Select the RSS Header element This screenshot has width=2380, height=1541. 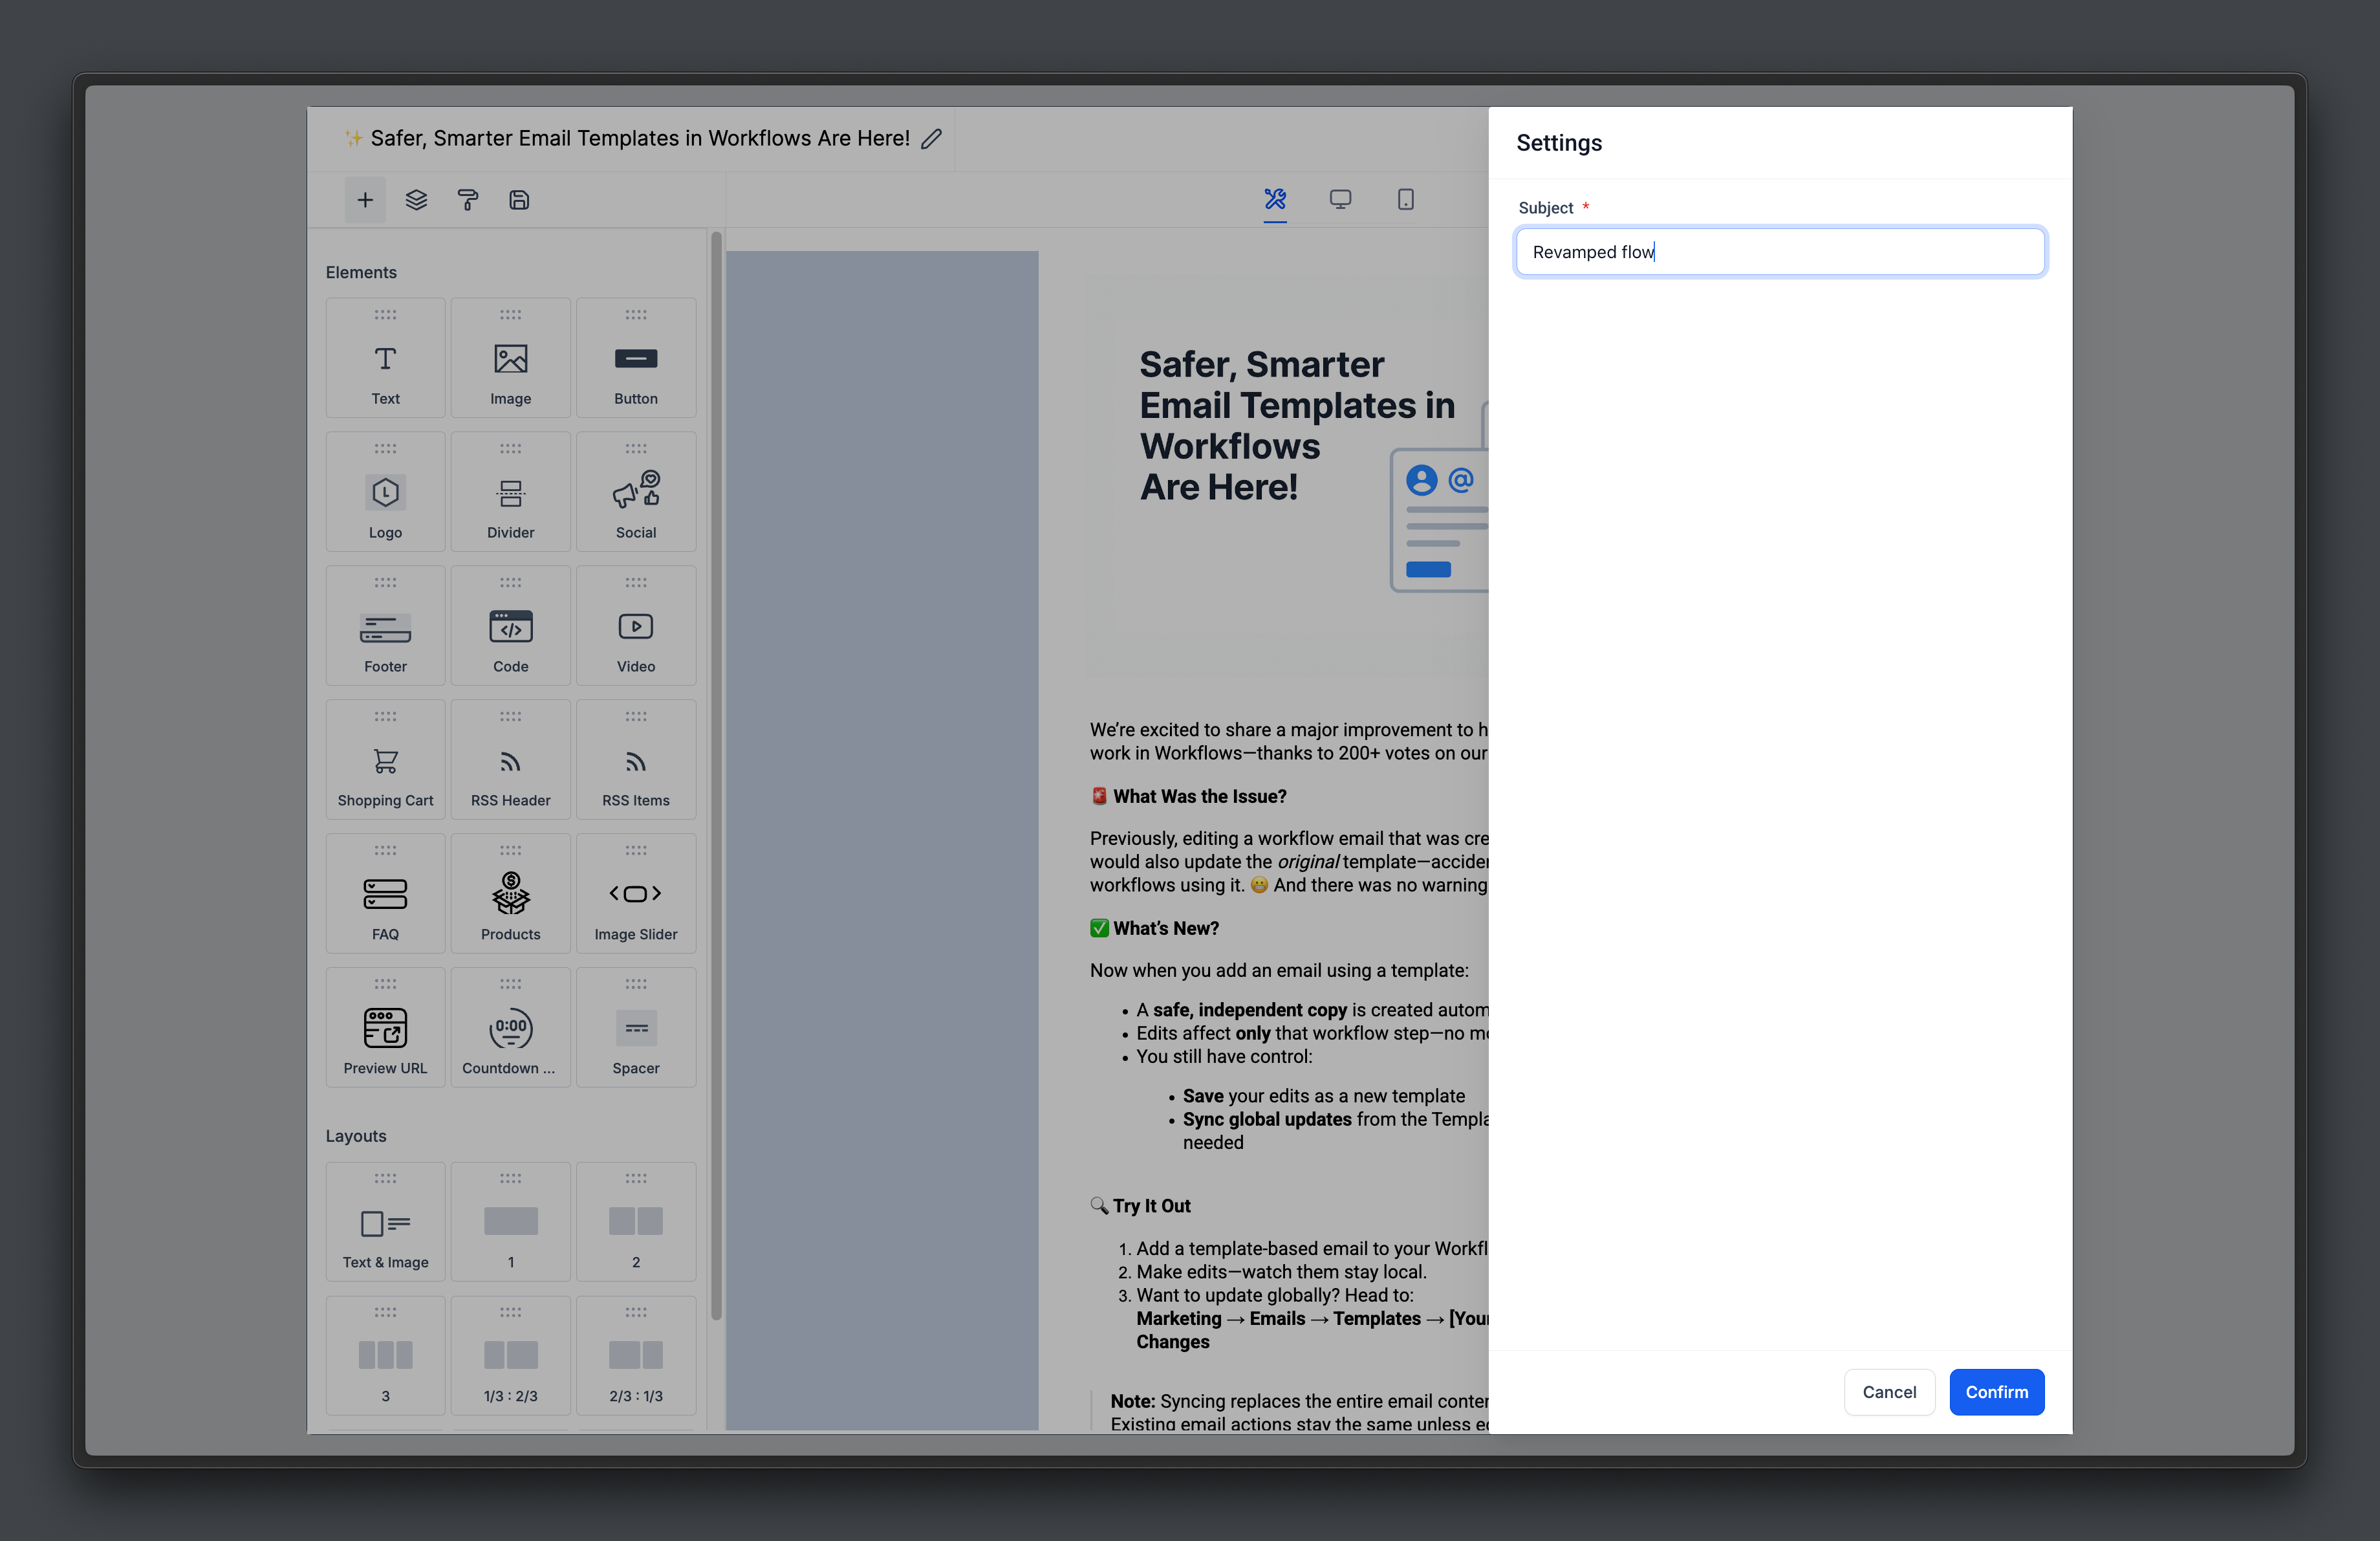(510, 760)
